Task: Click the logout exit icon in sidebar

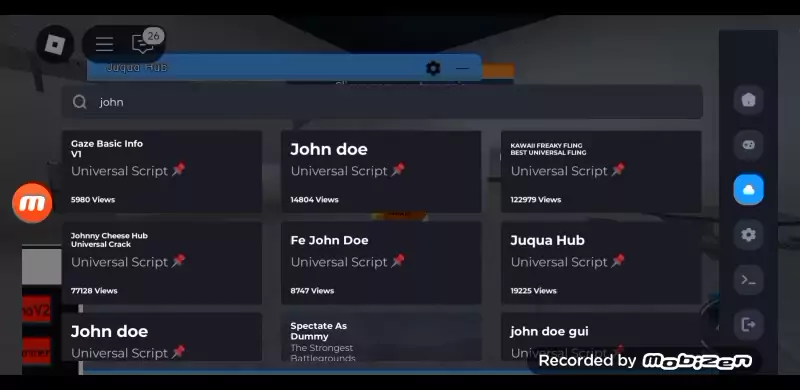Action: [748, 325]
